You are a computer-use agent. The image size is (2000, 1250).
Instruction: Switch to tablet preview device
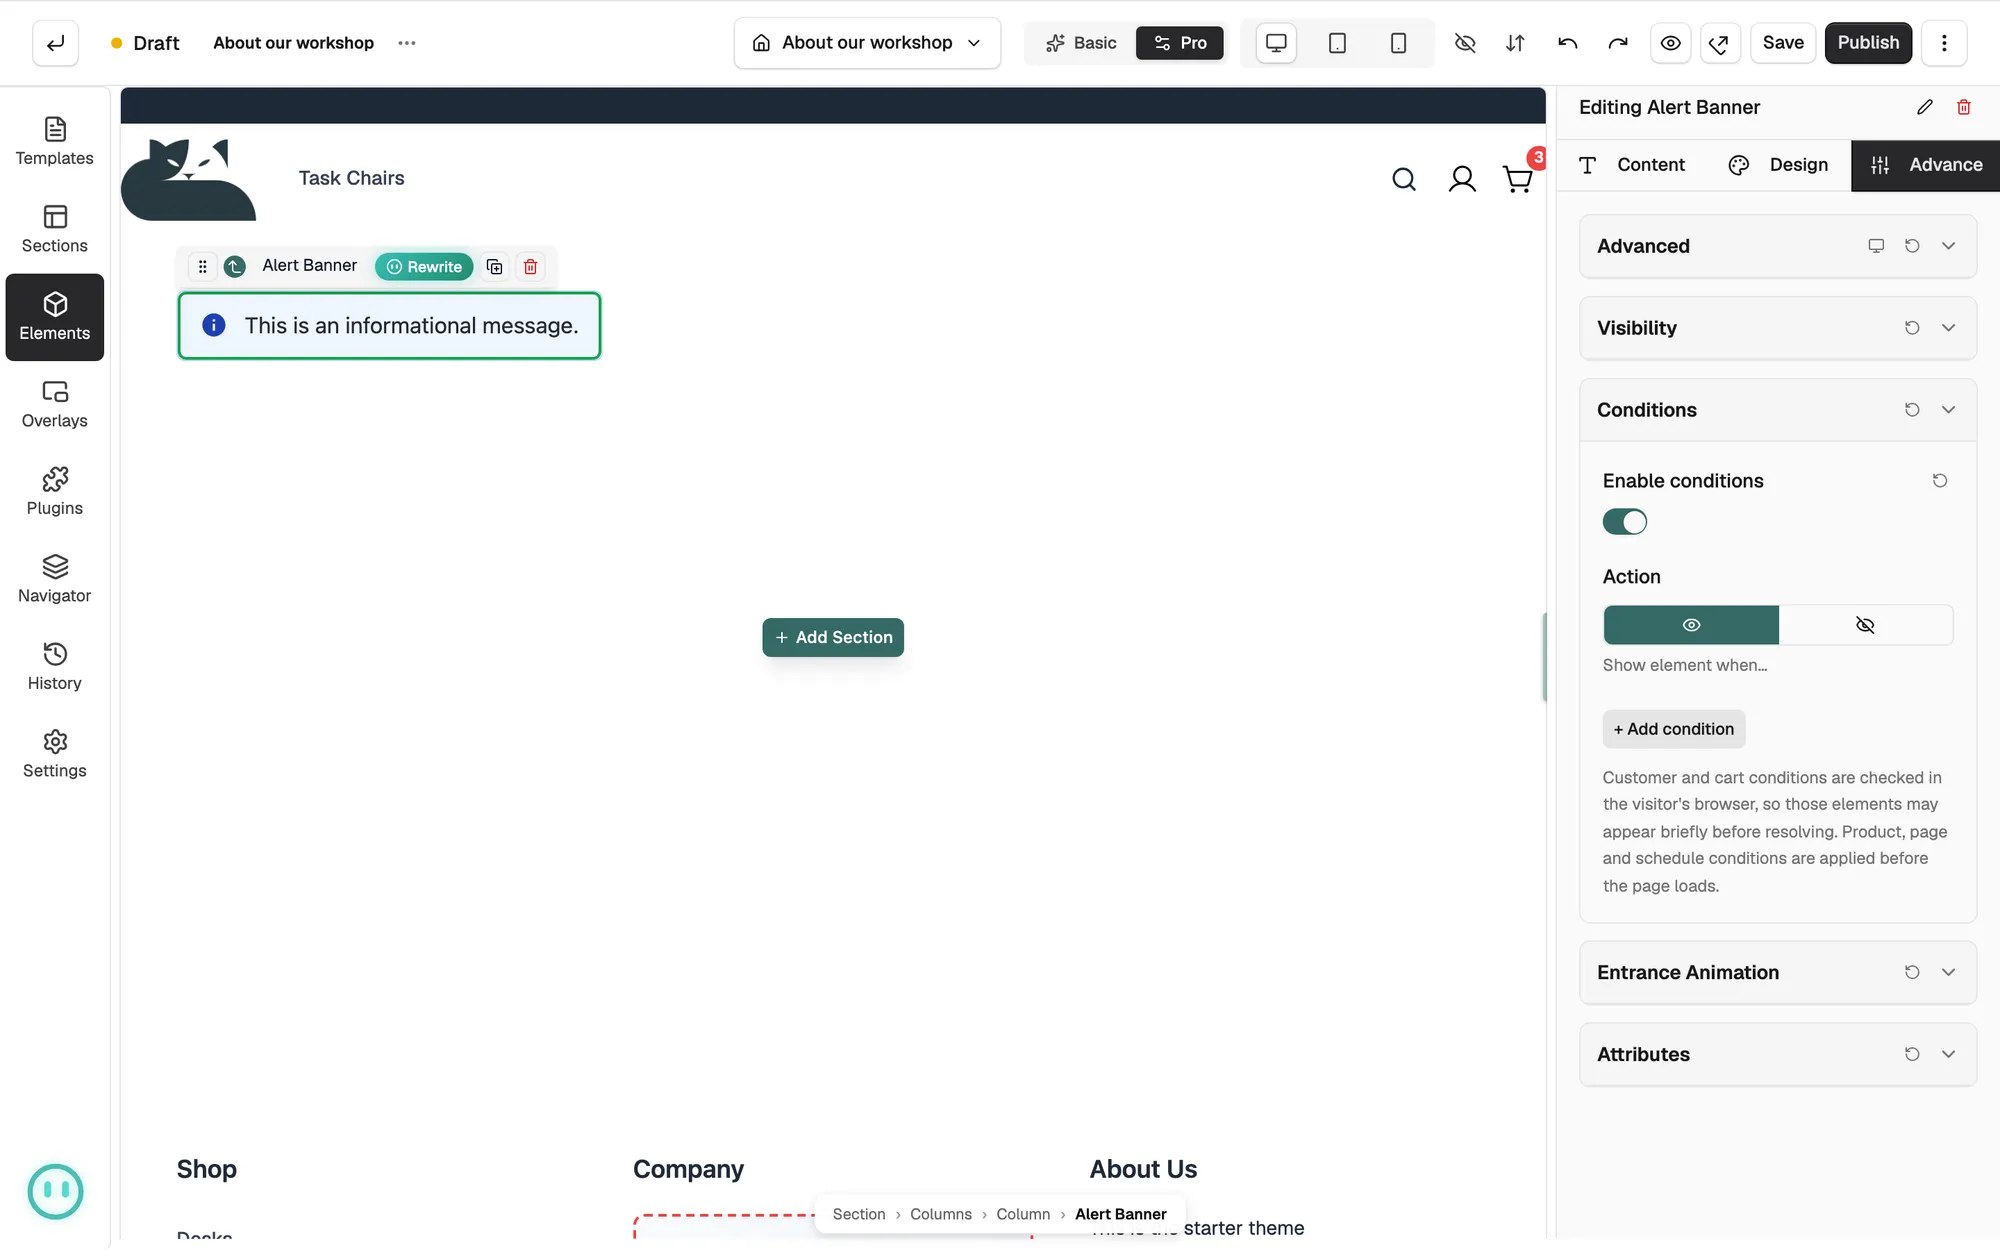pos(1337,43)
